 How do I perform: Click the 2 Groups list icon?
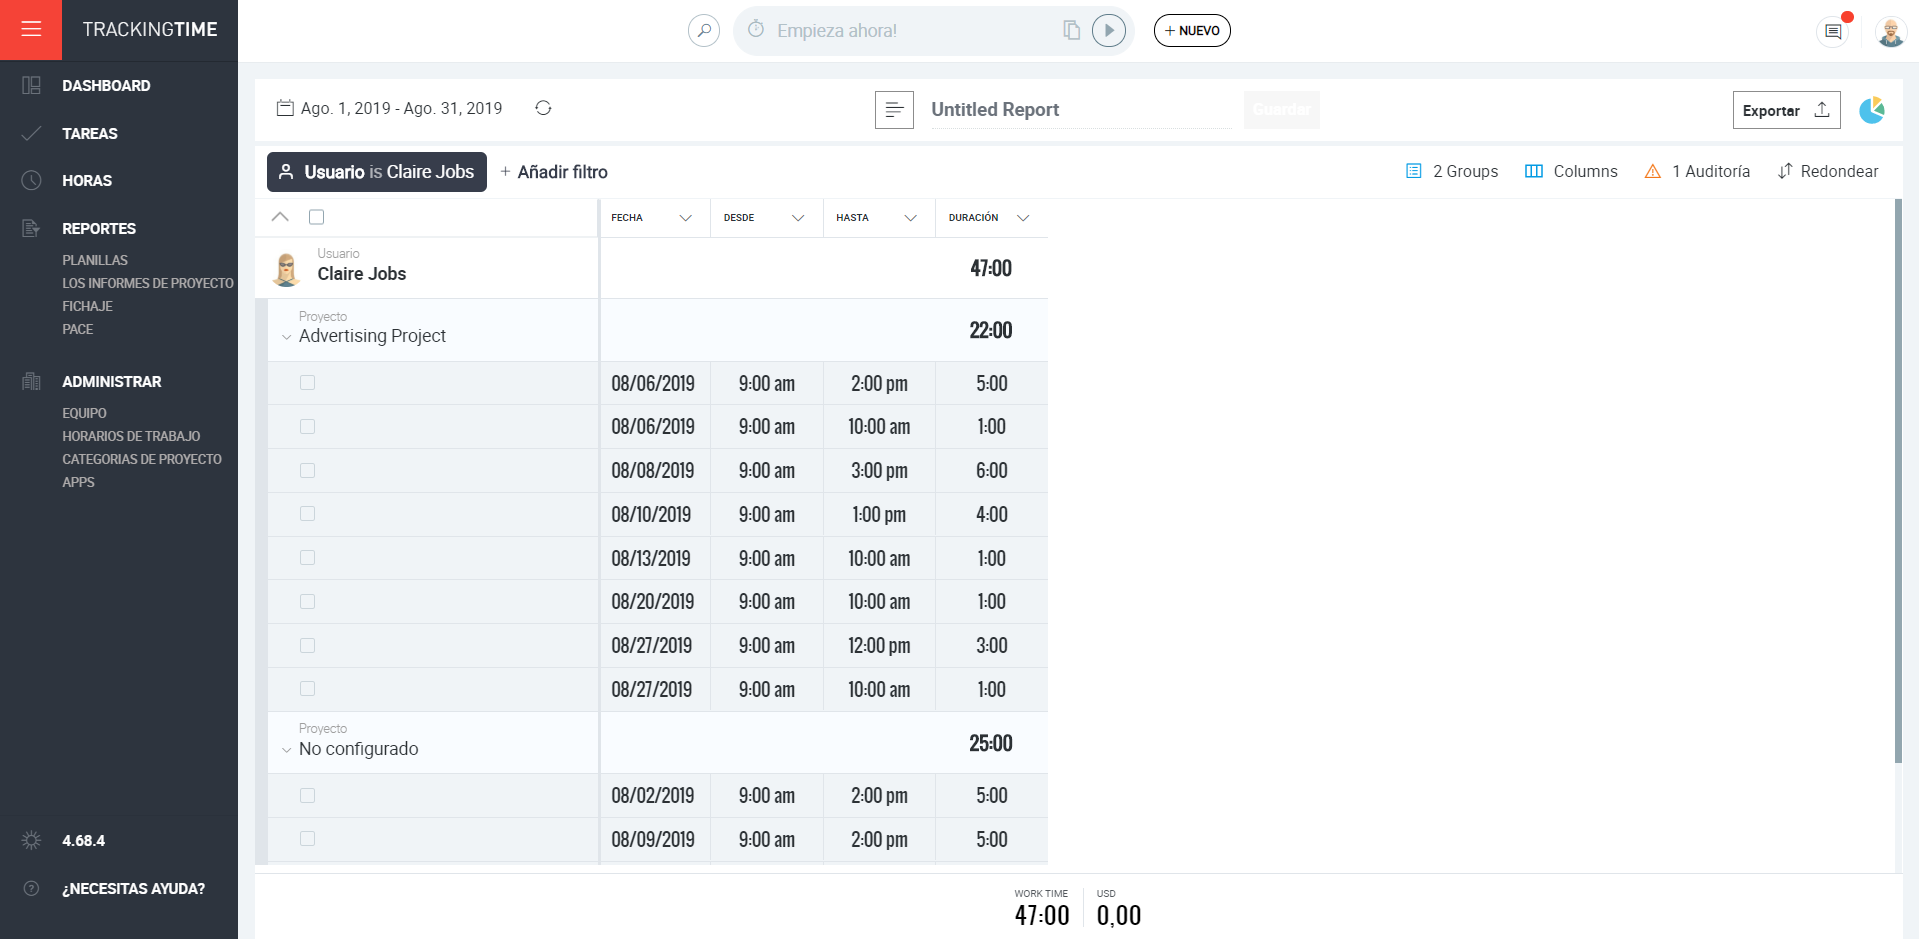1414,171
